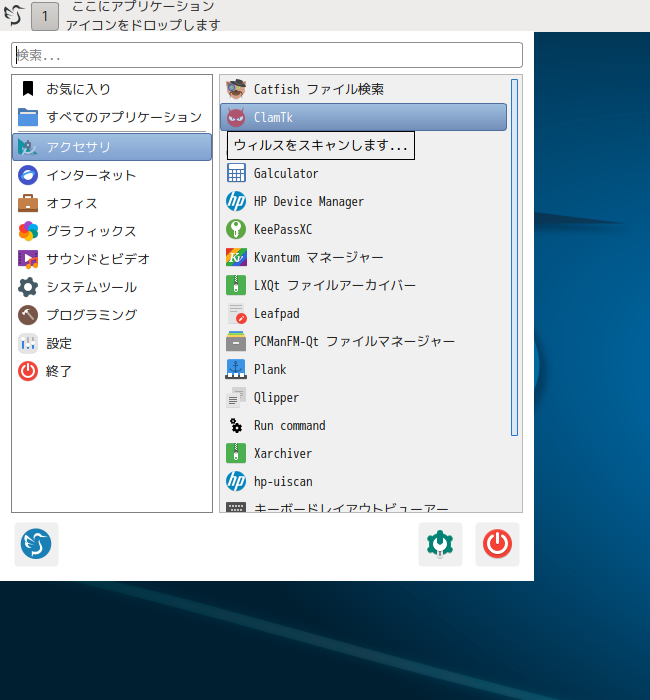The width and height of the screenshot is (650, 700).
Task: Click the 終了 label
Action: tap(59, 371)
